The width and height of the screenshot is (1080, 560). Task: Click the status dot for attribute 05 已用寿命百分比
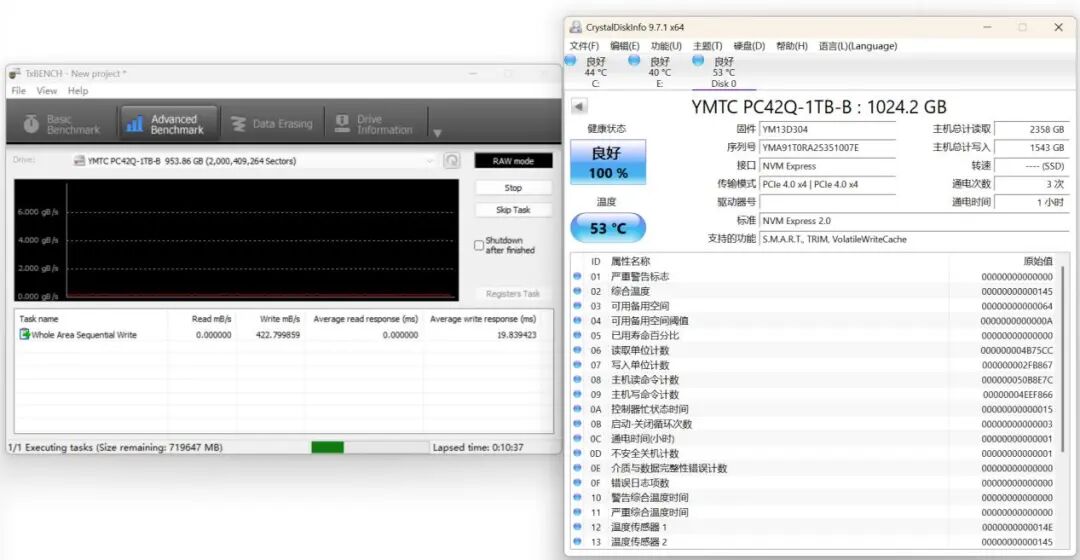click(x=577, y=335)
